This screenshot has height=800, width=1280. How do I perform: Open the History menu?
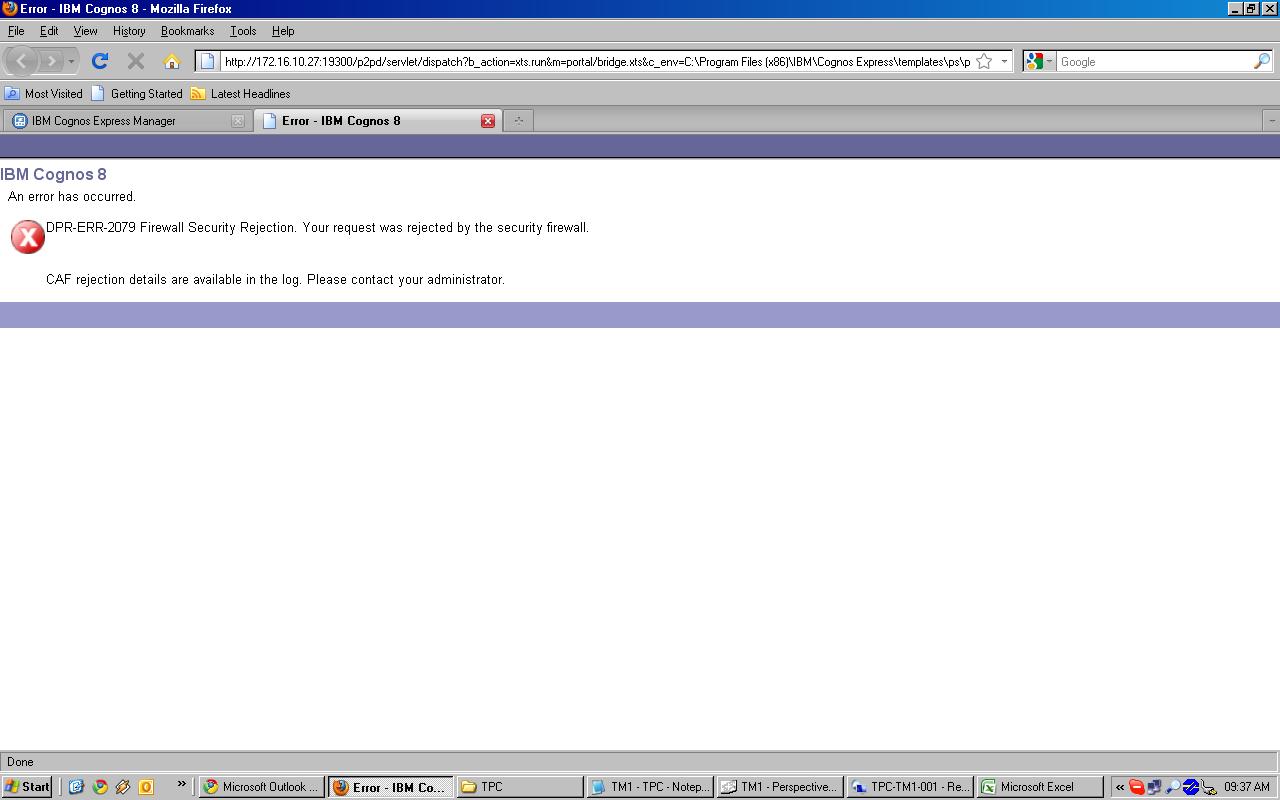tap(129, 31)
